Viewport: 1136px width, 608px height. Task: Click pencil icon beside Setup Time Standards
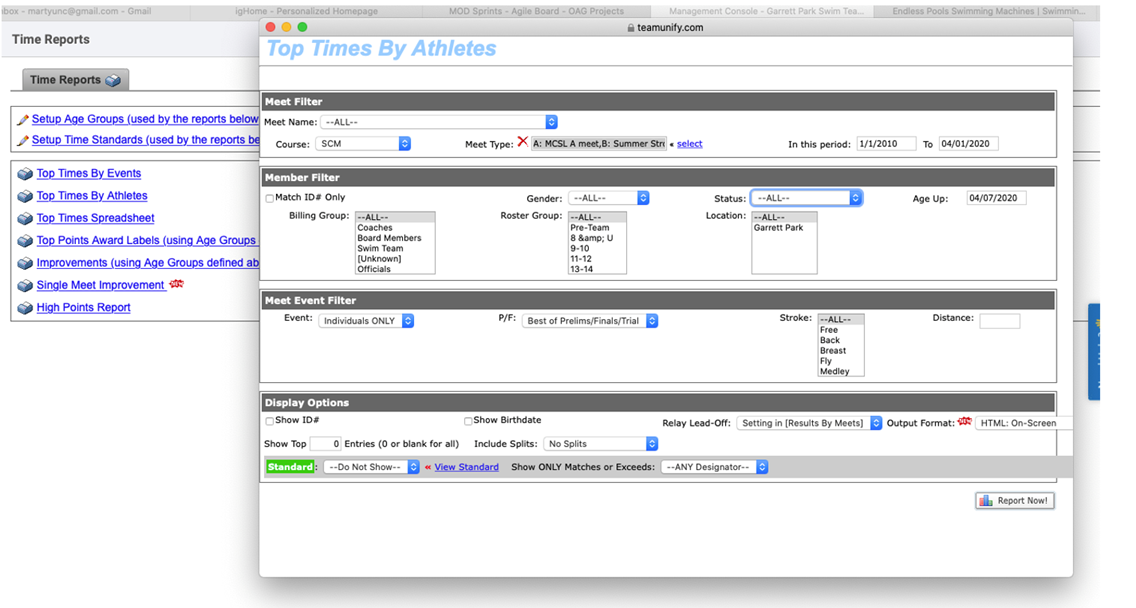[22, 140]
